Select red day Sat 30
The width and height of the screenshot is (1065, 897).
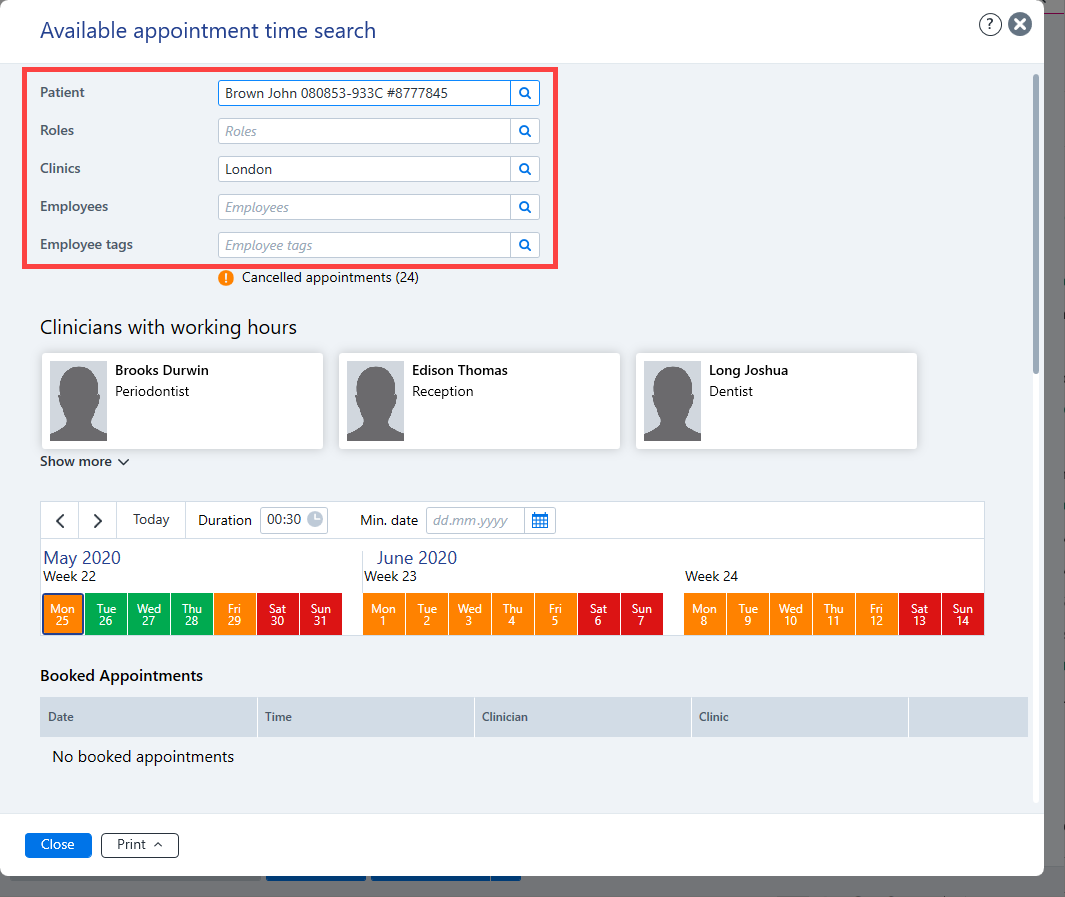[277, 615]
